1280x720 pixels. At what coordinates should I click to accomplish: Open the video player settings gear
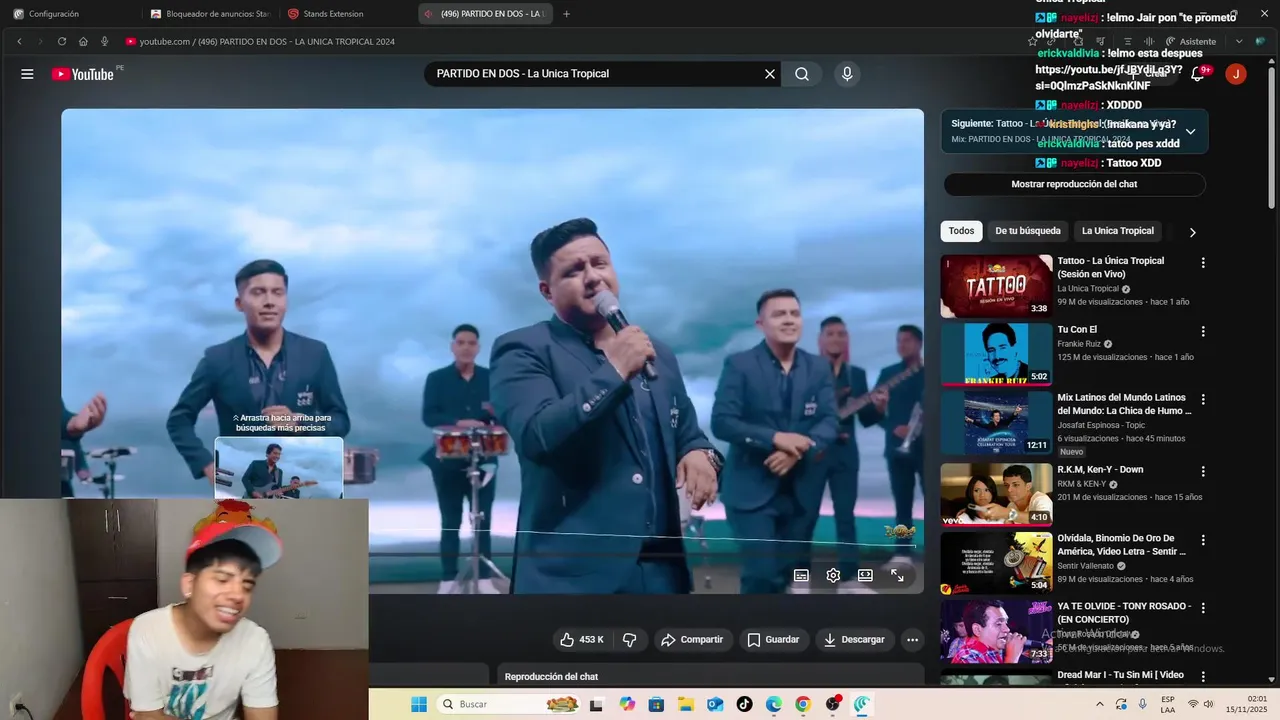coord(833,575)
